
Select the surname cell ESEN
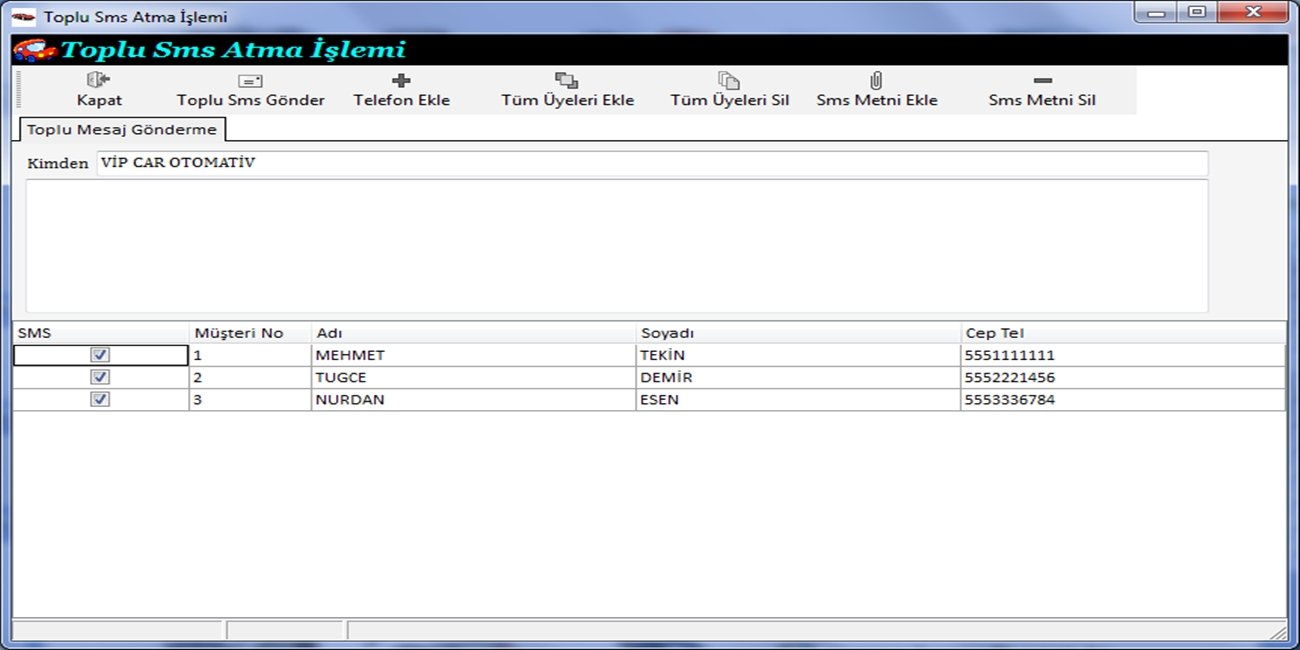pyautogui.click(x=659, y=400)
